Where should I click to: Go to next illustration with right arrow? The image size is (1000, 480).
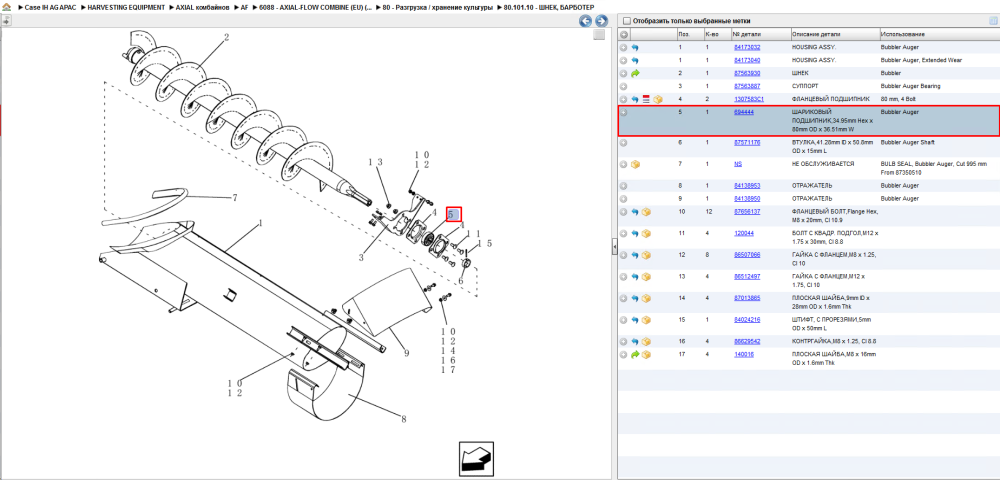pyautogui.click(x=600, y=21)
